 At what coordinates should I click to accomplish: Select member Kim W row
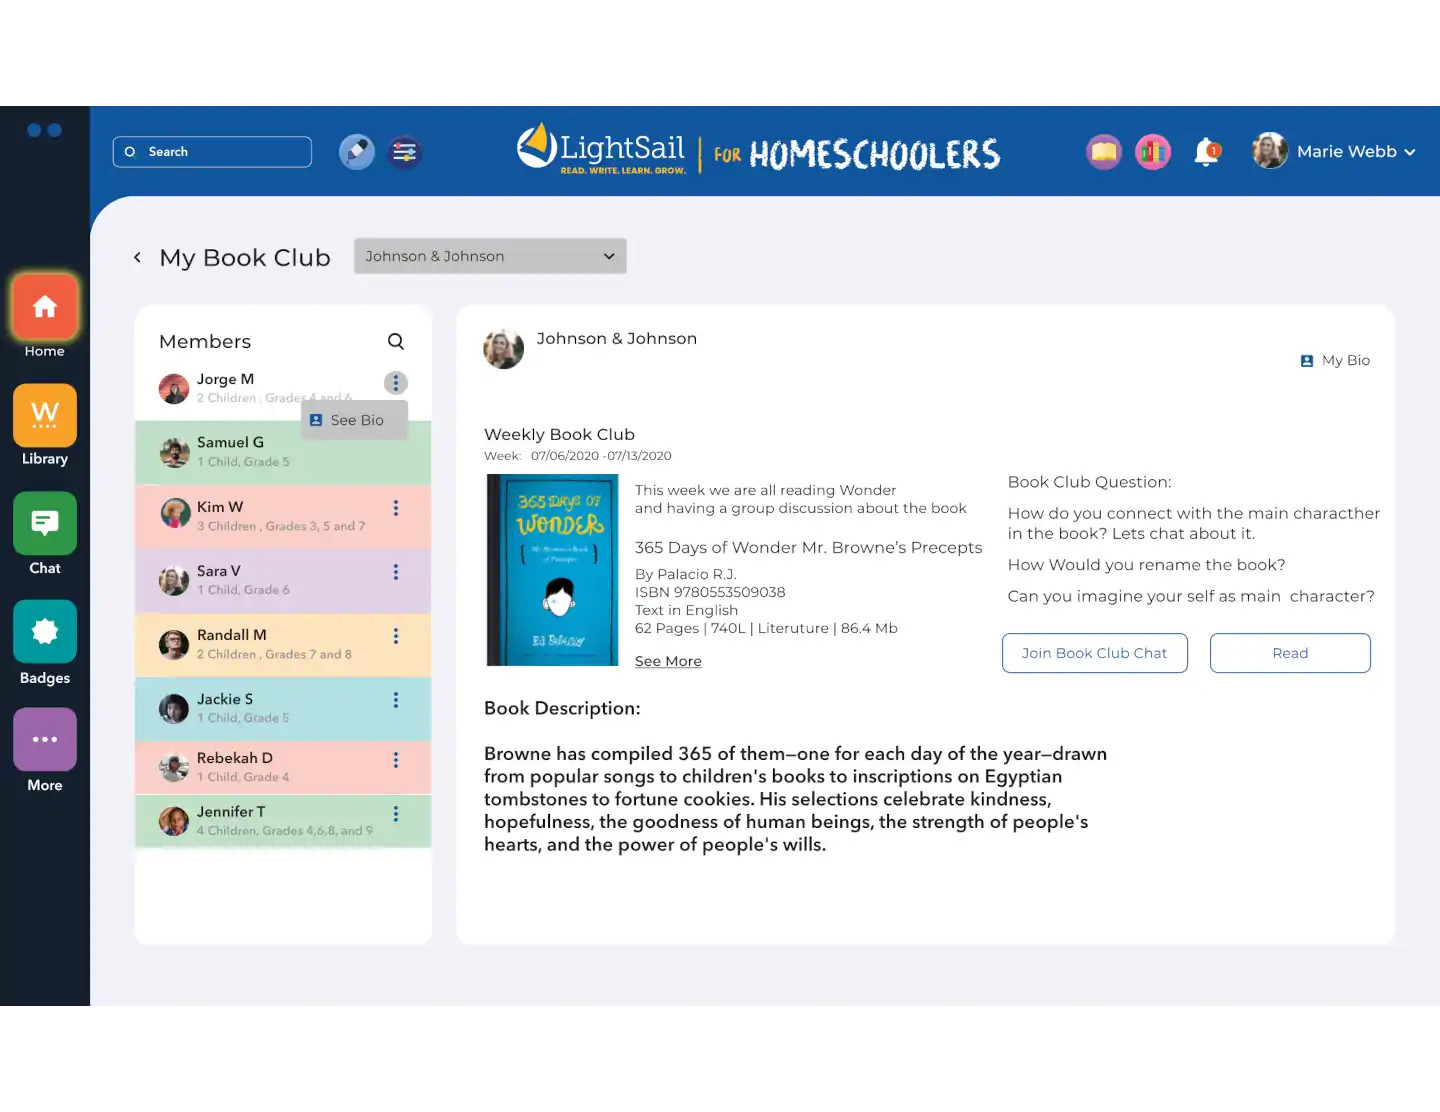click(283, 516)
